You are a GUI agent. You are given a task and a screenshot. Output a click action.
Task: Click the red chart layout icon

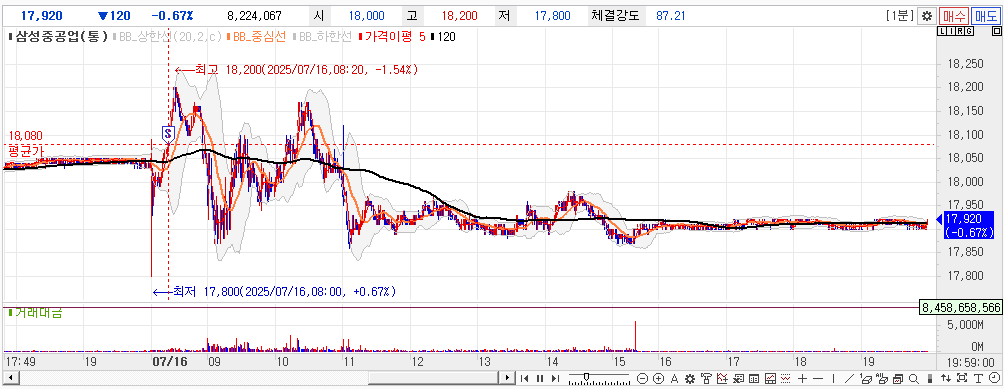tap(770, 378)
